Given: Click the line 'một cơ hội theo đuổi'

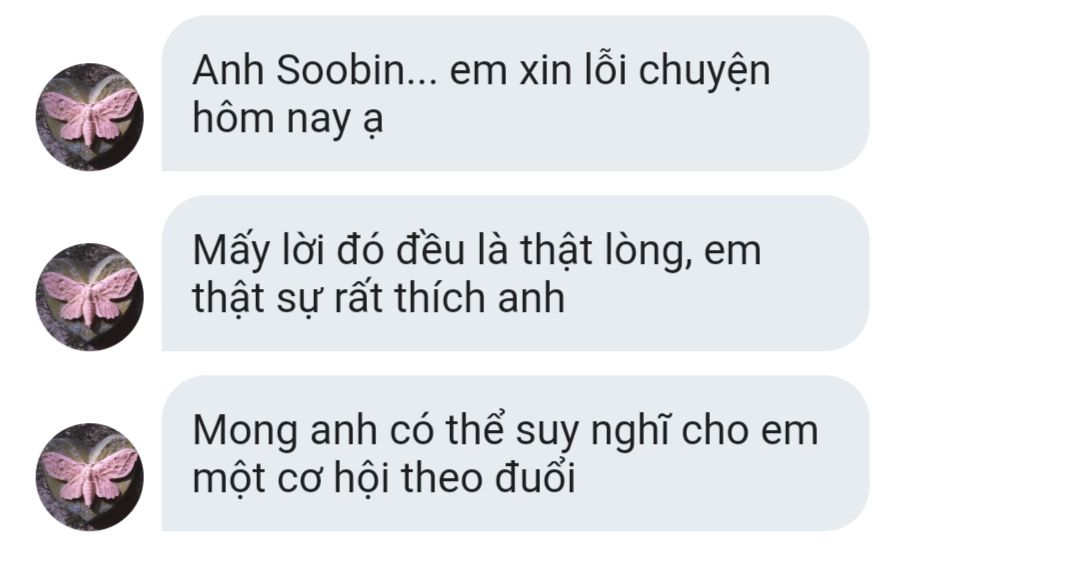Looking at the screenshot, I should coord(384,477).
